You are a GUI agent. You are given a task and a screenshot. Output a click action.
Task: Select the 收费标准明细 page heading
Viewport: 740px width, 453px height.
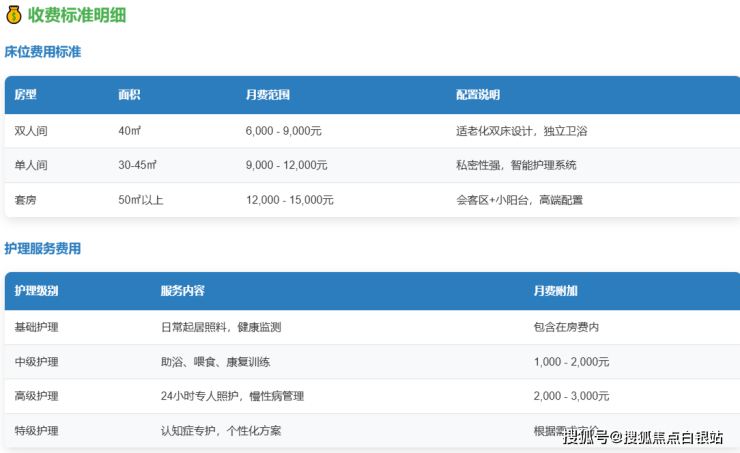tap(76, 16)
